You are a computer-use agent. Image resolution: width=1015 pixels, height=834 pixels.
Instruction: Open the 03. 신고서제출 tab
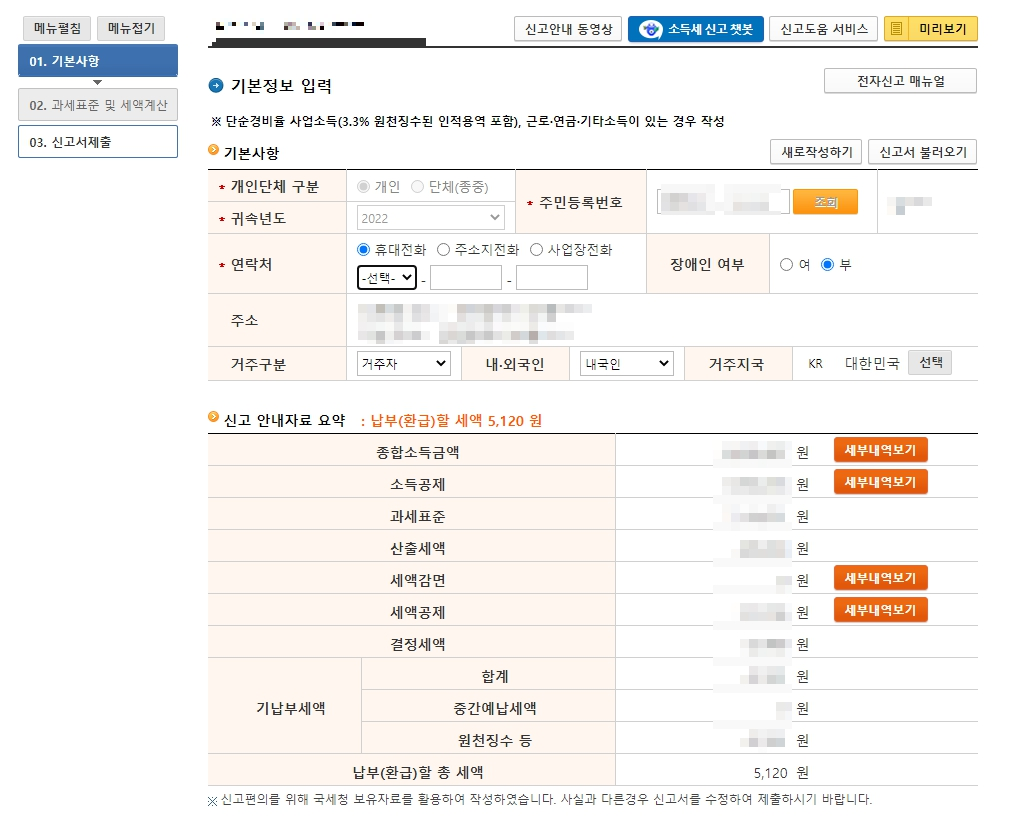(97, 140)
